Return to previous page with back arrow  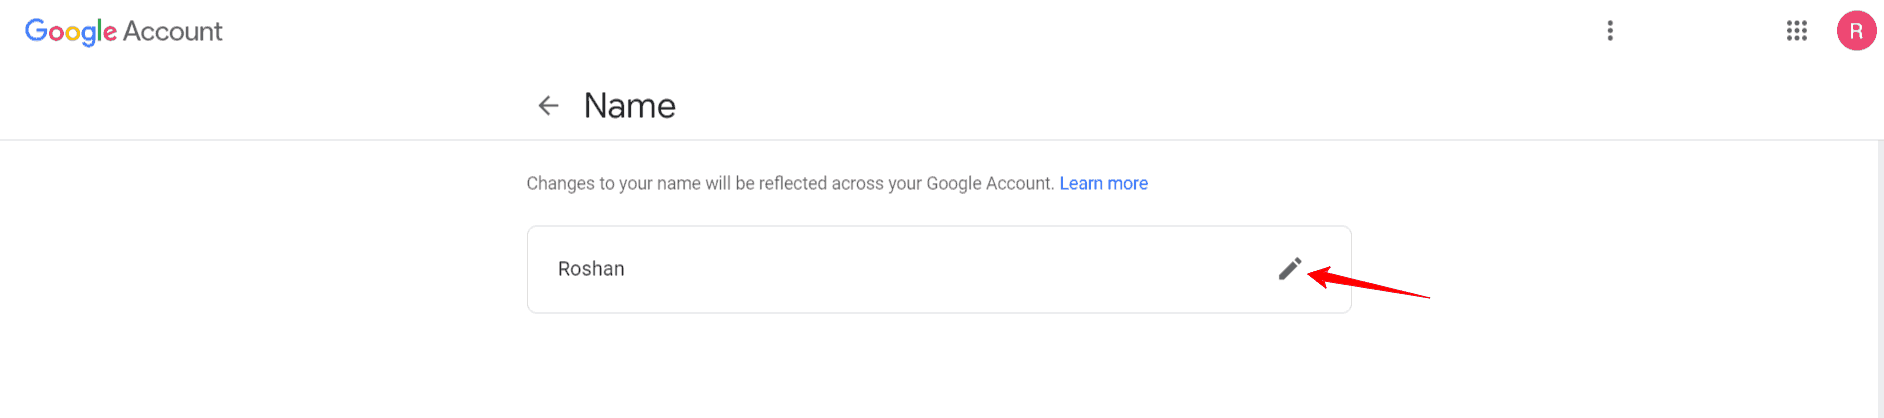(x=548, y=105)
